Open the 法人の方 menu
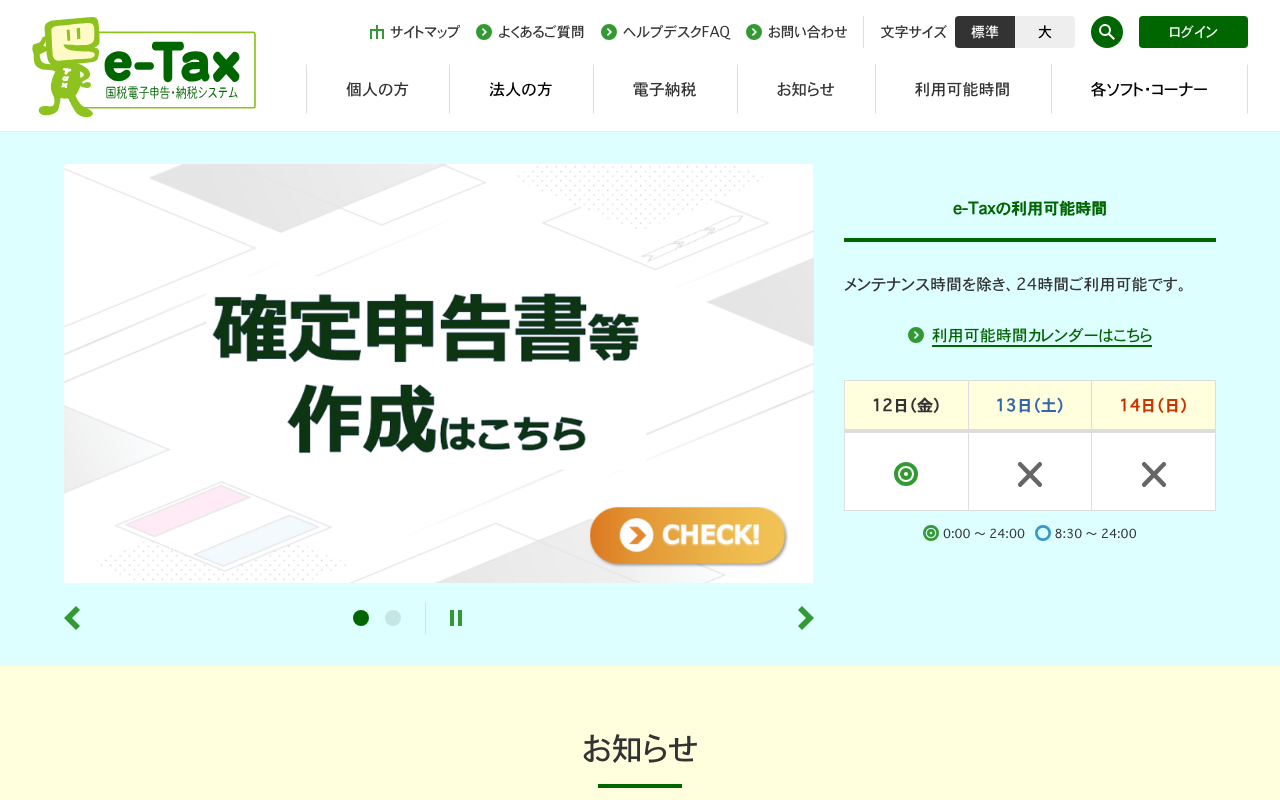 pyautogui.click(x=521, y=89)
